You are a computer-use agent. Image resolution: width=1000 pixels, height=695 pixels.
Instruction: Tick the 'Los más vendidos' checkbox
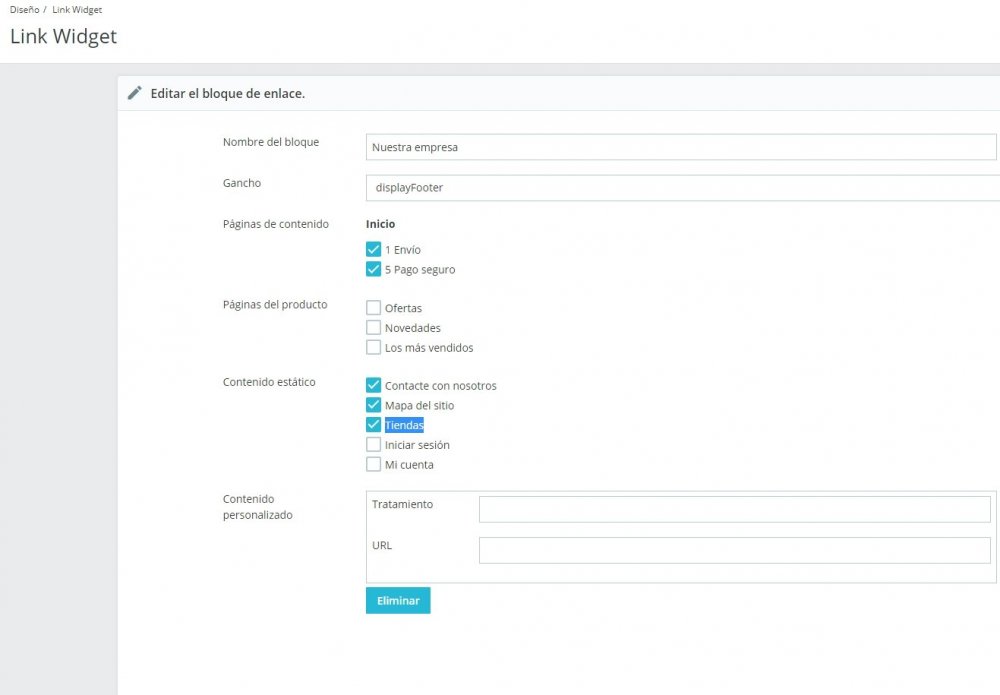[374, 348]
